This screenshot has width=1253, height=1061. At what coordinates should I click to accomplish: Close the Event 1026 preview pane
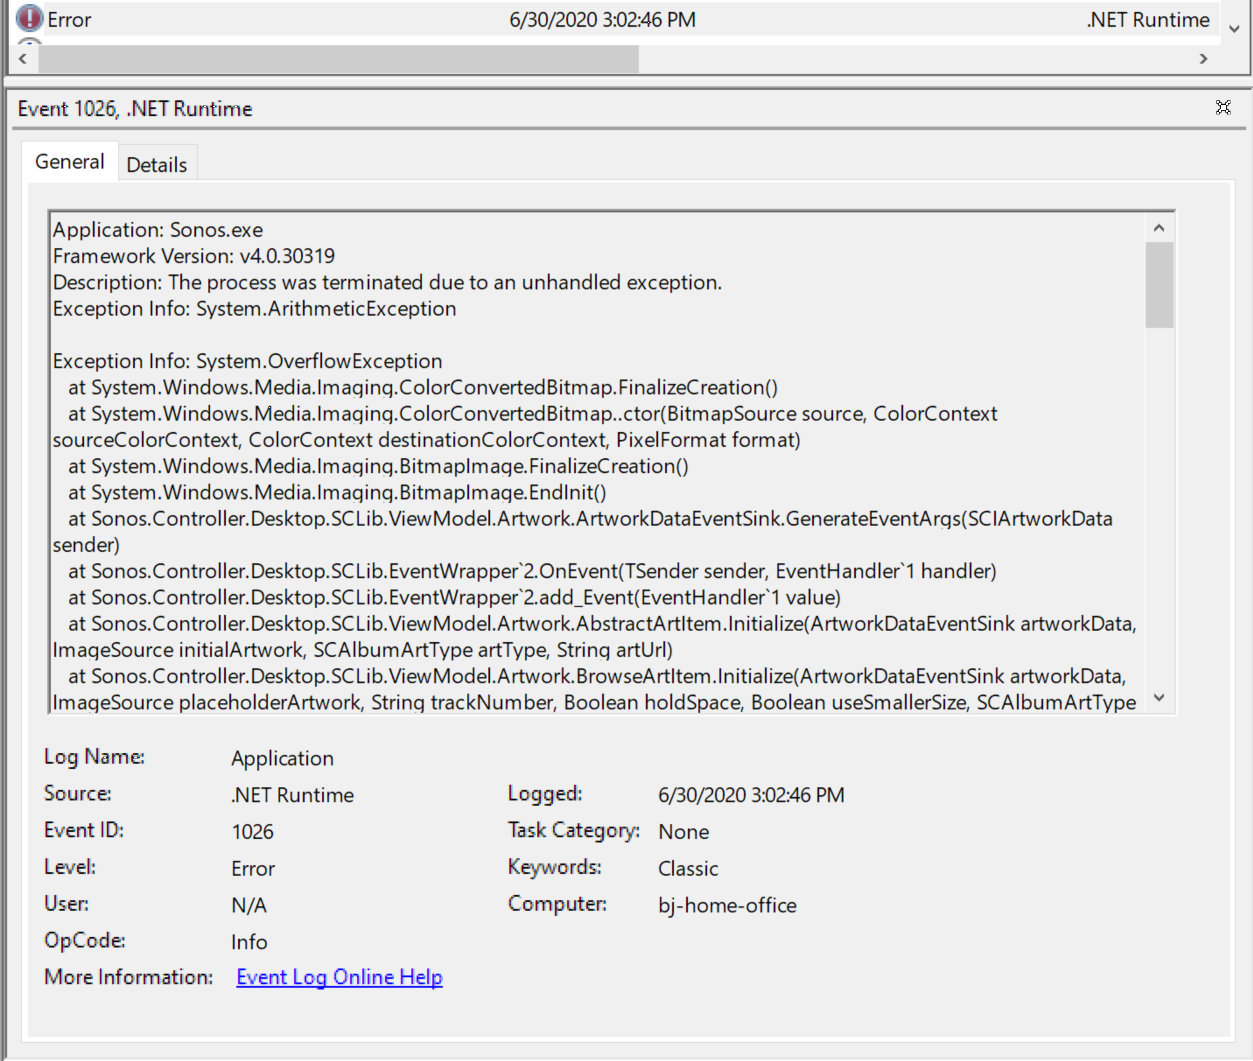click(1223, 107)
